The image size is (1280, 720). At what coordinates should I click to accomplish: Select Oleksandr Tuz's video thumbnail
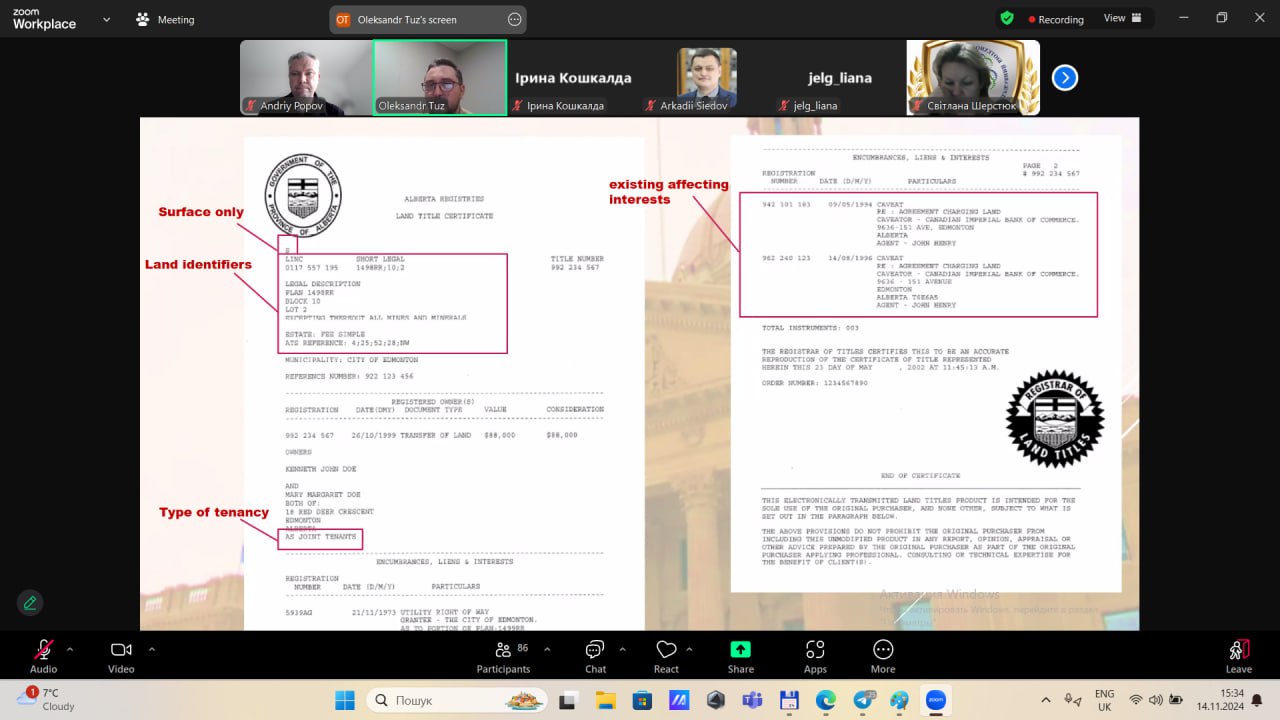coord(440,77)
